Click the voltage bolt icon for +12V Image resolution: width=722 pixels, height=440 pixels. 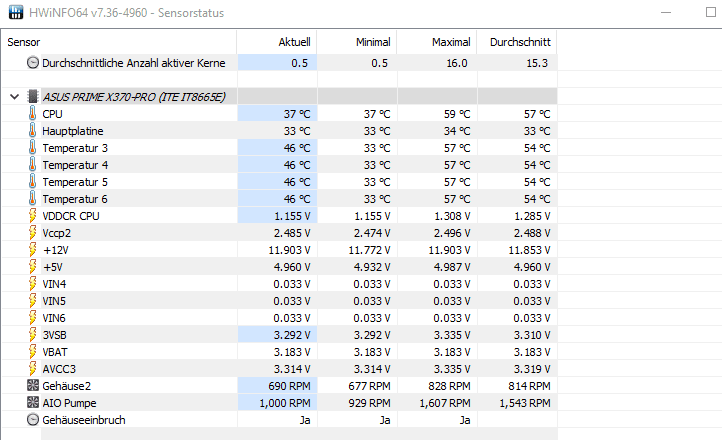pos(32,250)
